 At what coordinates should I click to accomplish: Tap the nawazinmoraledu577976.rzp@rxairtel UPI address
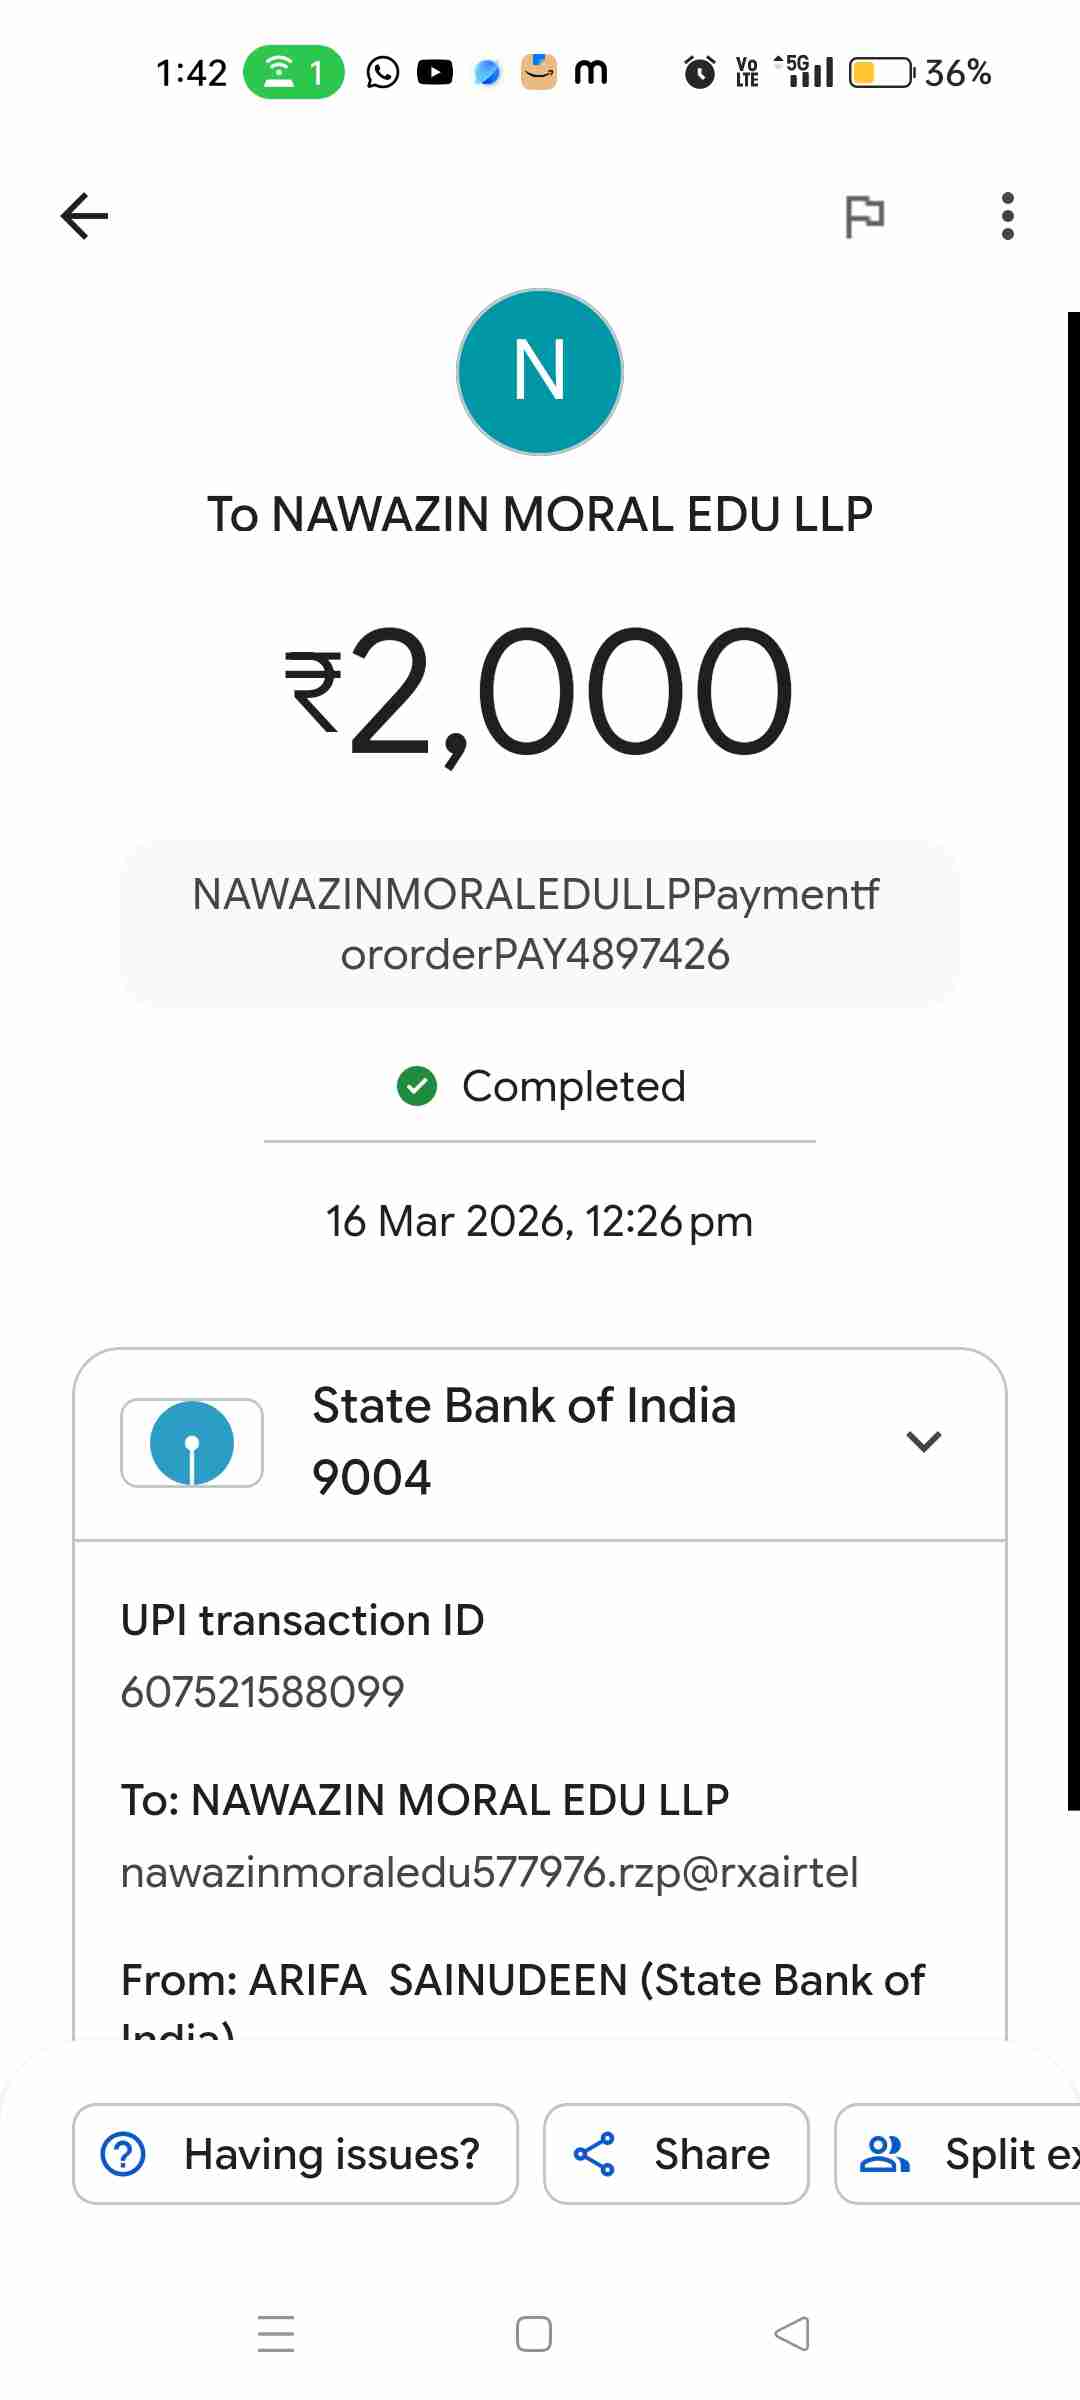(x=489, y=1872)
